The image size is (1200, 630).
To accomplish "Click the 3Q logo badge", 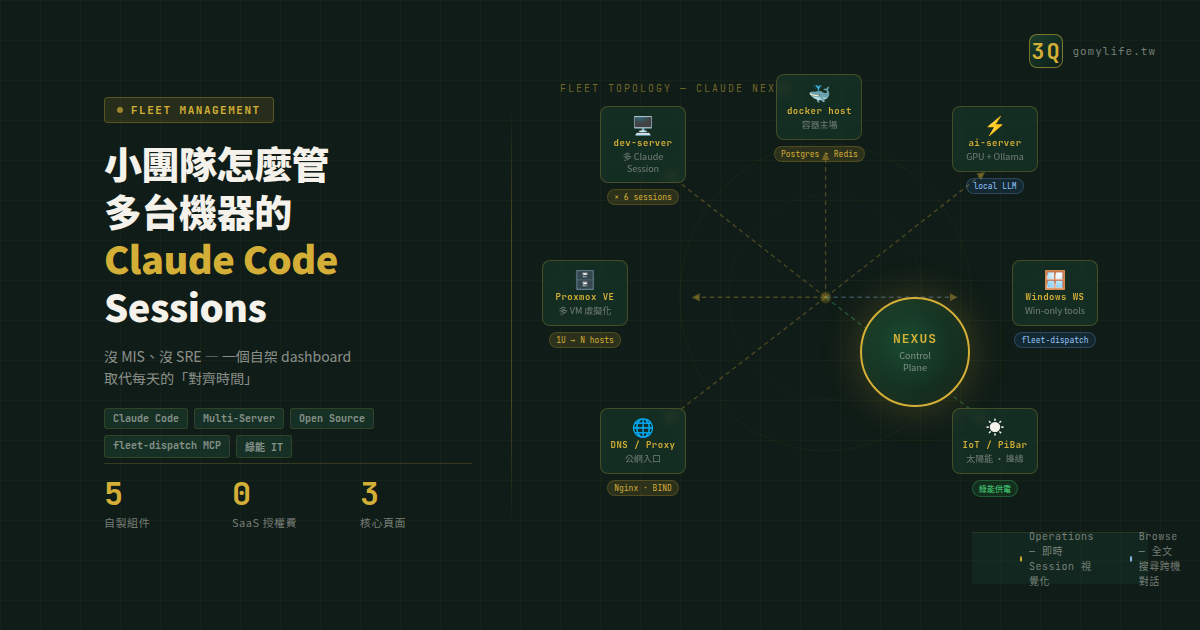I will [1046, 51].
